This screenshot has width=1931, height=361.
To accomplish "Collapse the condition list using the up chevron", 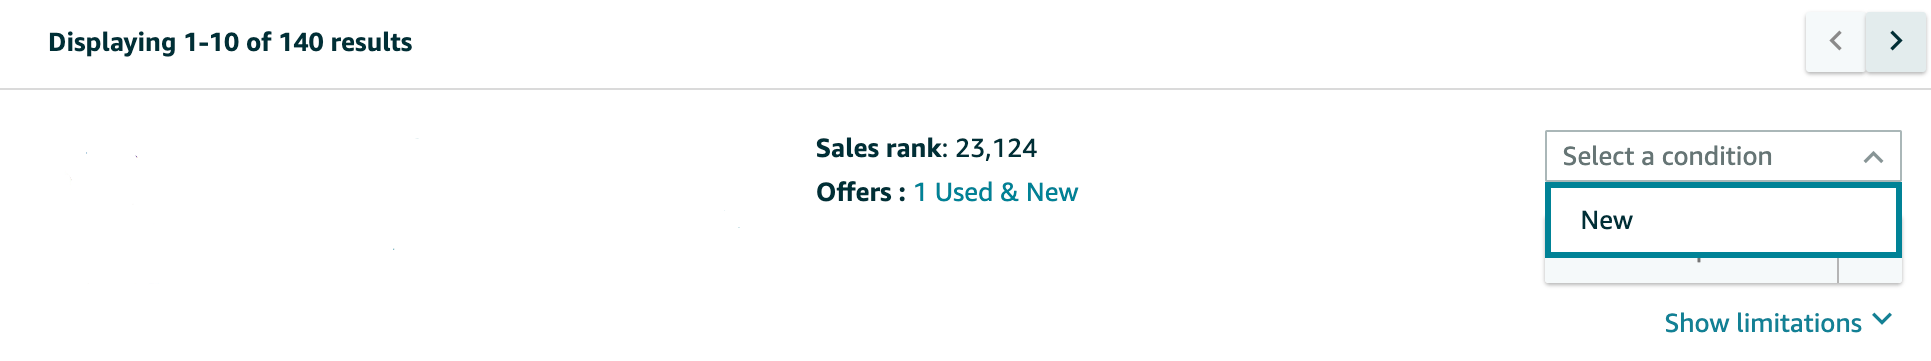I will click(x=1873, y=157).
